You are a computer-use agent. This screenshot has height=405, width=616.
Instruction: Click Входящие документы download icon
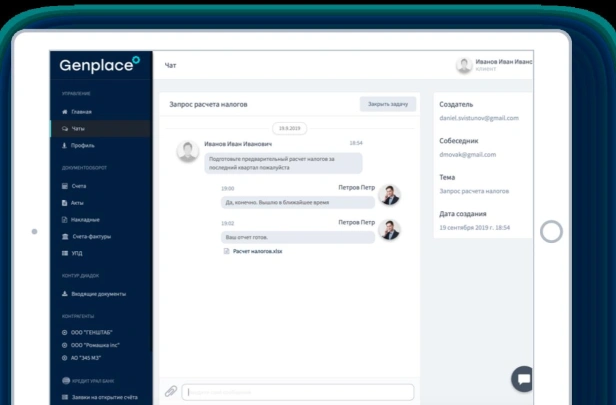pos(64,294)
